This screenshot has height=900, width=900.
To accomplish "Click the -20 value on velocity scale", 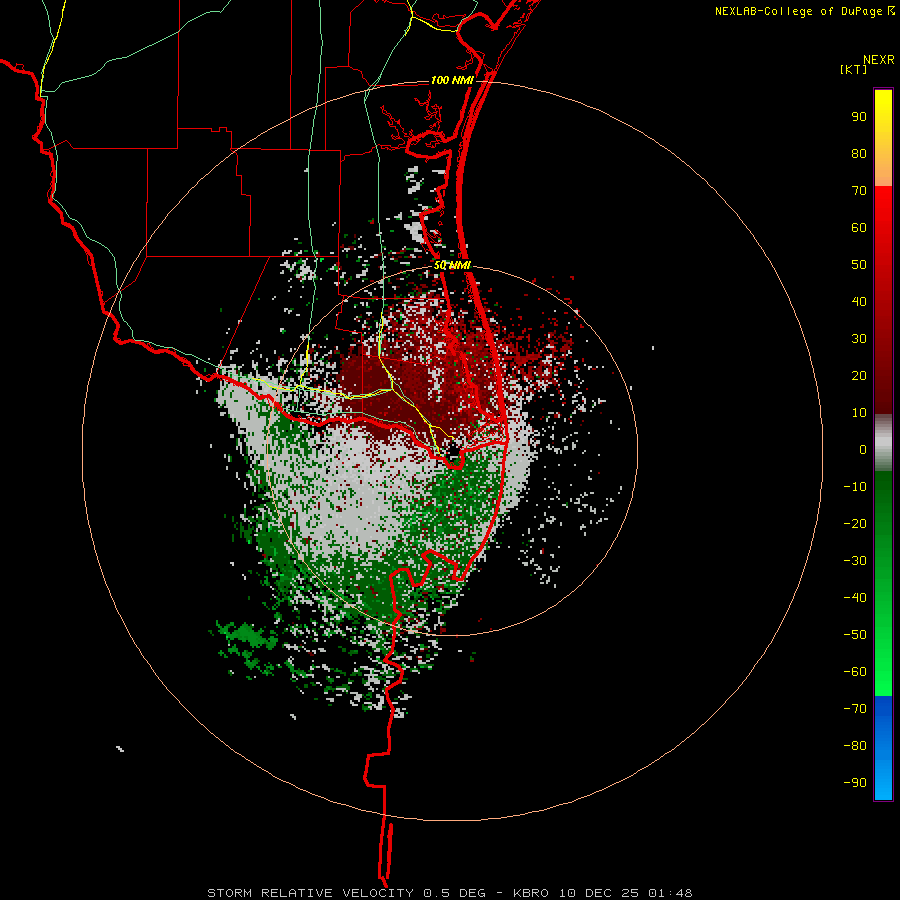I will click(855, 524).
